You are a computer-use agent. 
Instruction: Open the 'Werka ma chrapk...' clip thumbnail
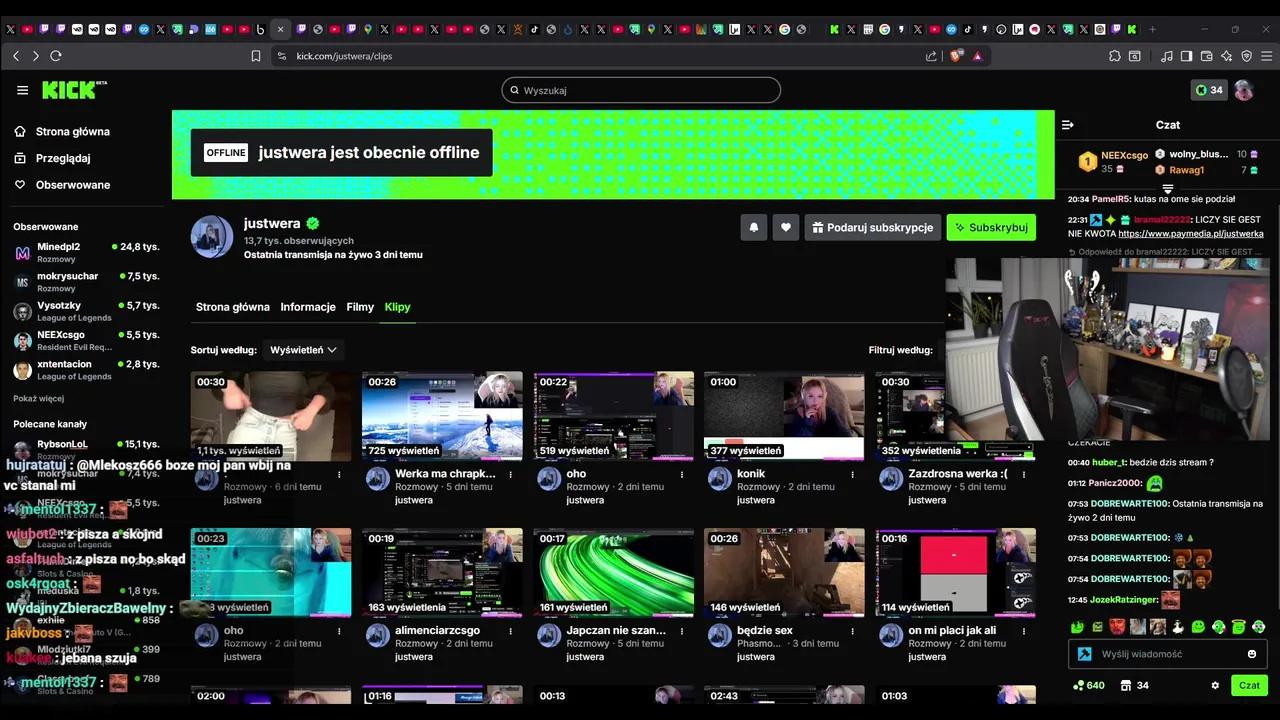click(442, 416)
